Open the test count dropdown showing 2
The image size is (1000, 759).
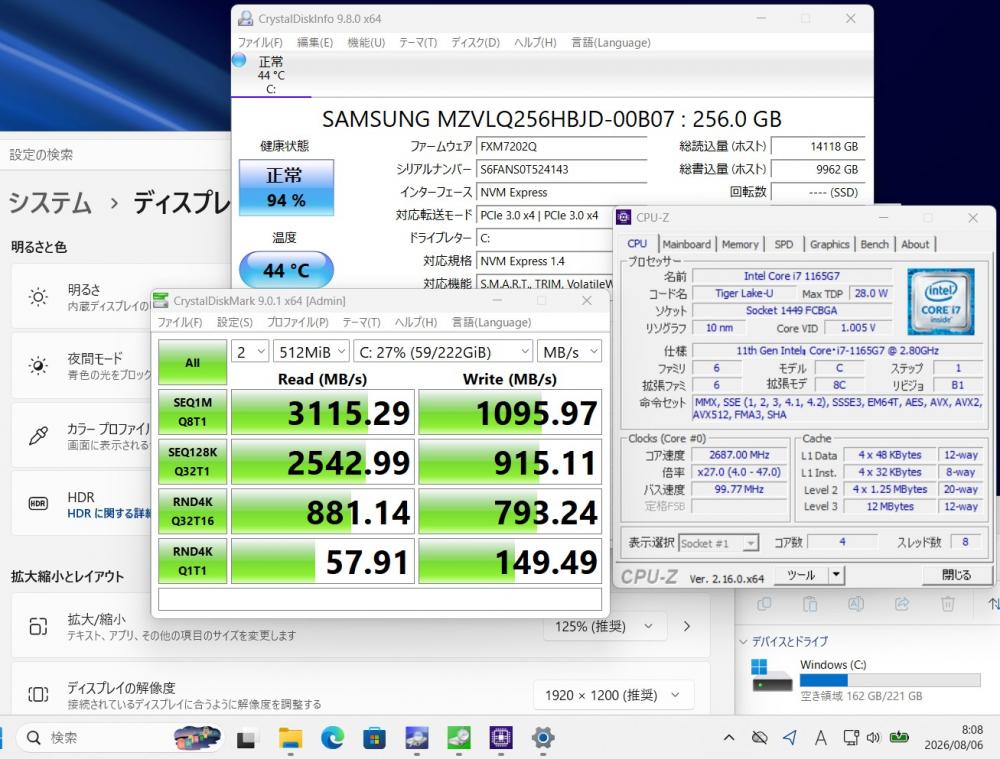(249, 351)
